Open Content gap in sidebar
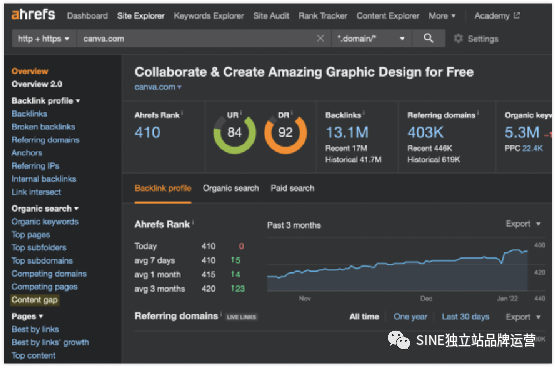554x366 pixels. pos(34,300)
